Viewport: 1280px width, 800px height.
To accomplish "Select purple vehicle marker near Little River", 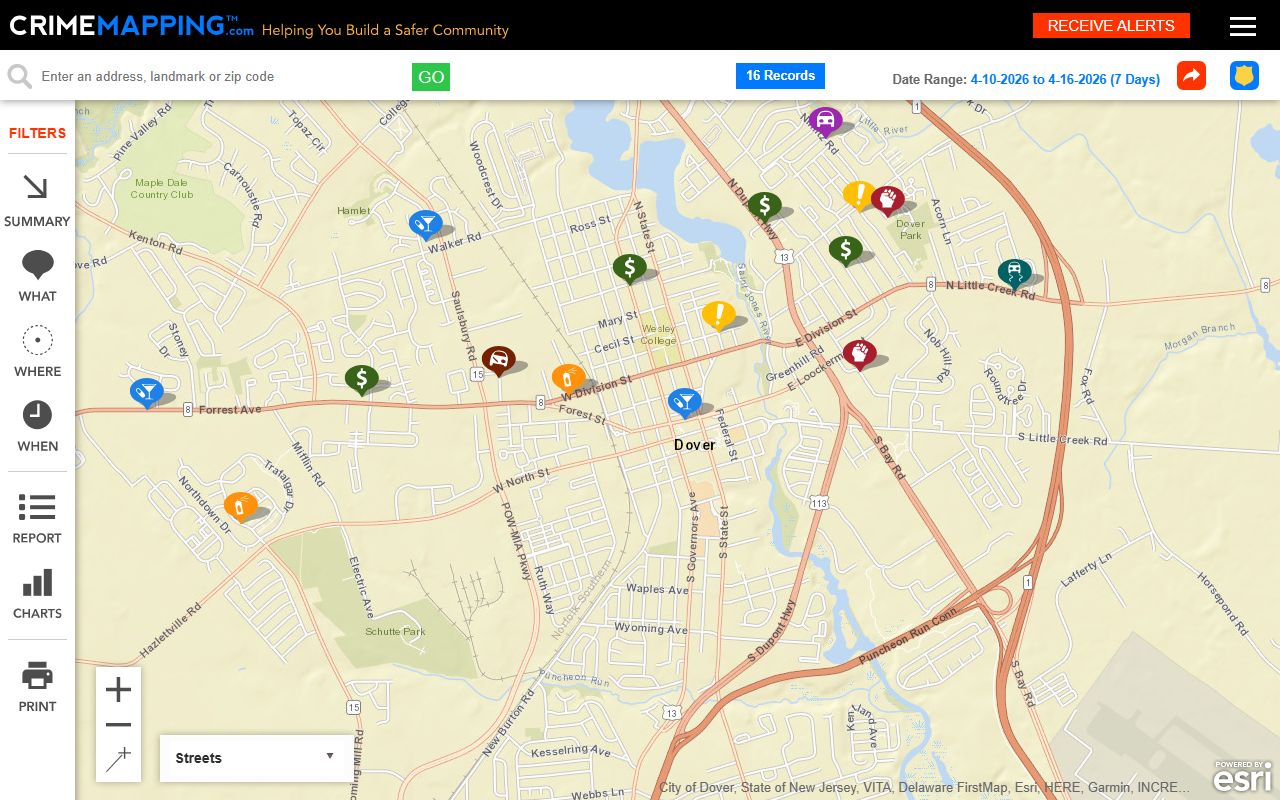I will 825,123.
